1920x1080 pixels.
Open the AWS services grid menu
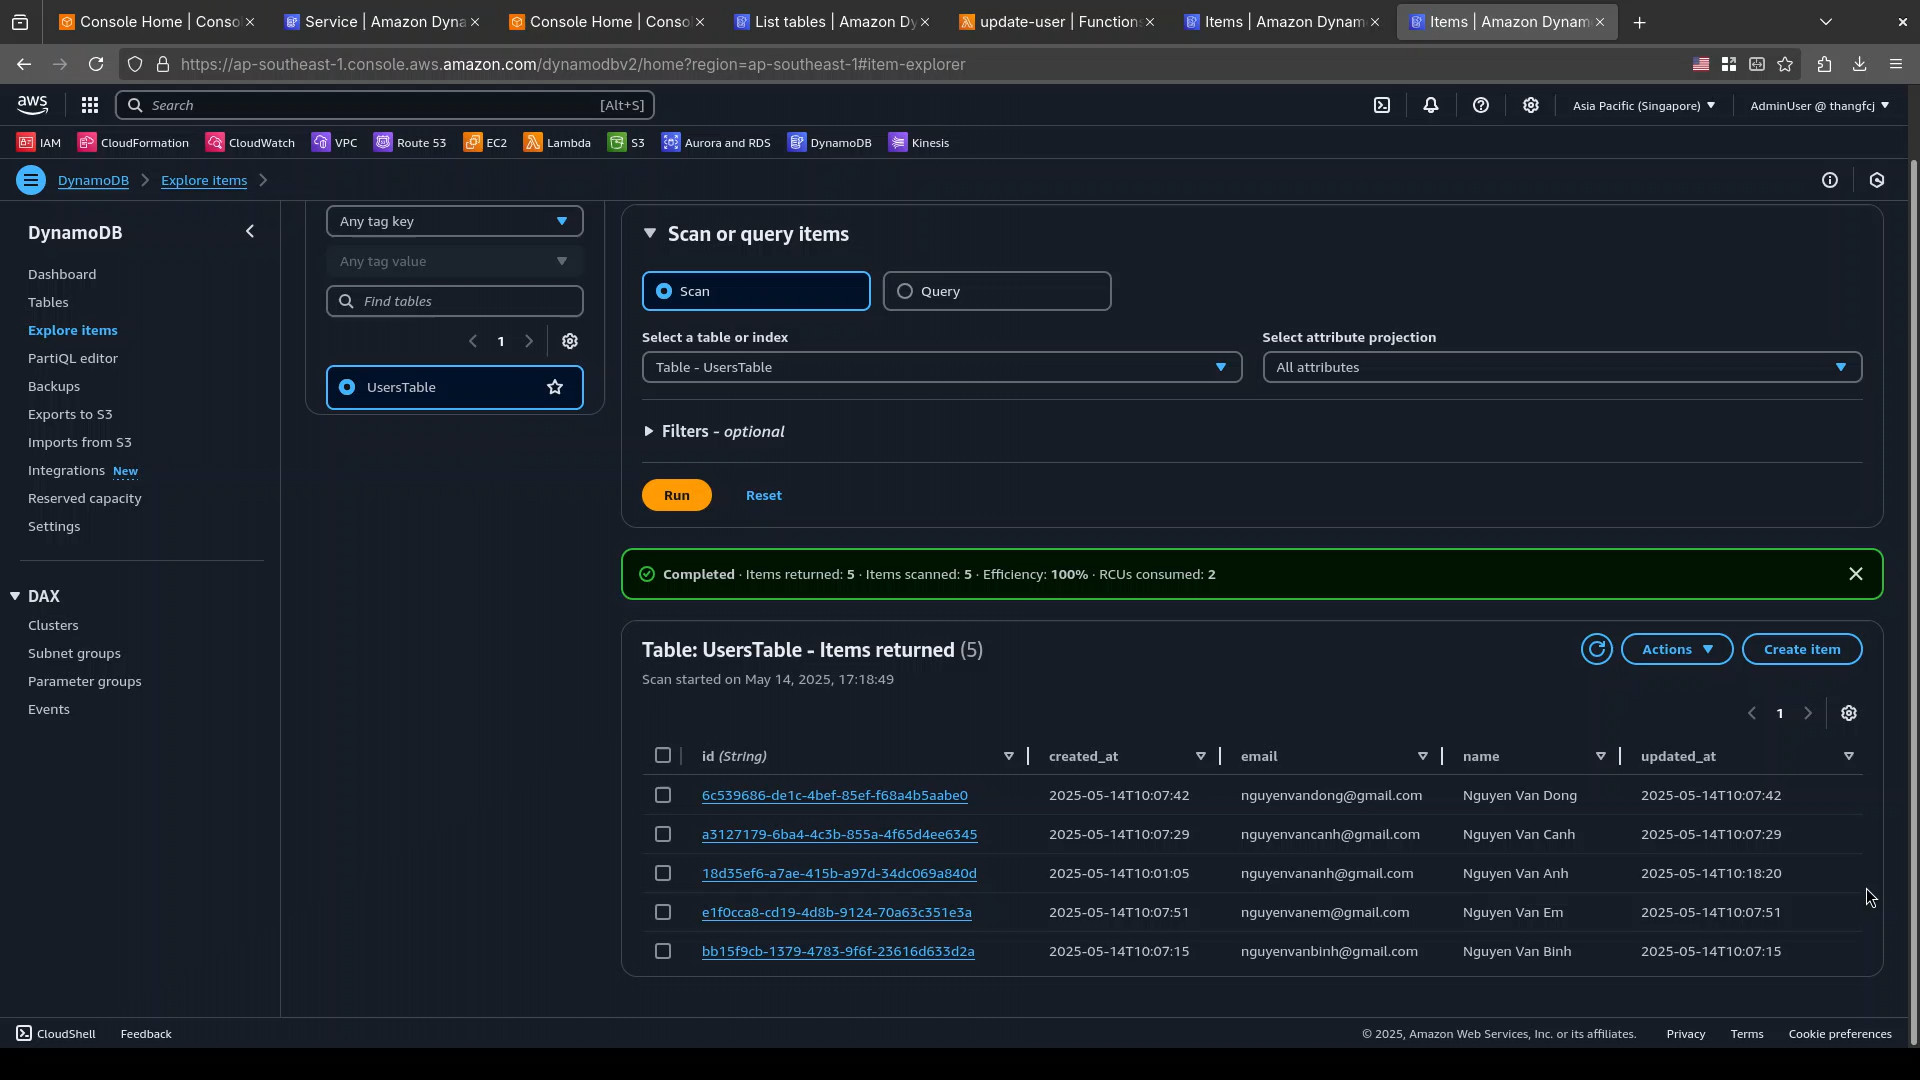pos(89,105)
